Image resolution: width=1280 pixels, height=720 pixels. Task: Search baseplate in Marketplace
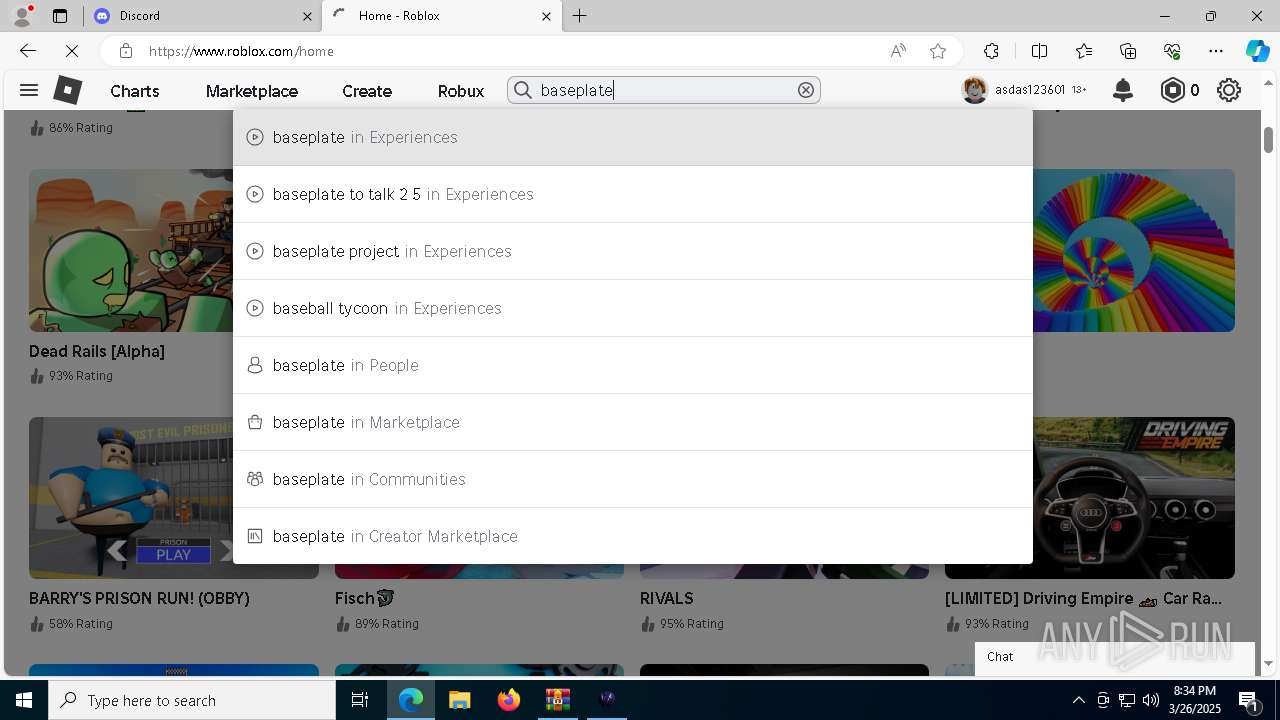click(x=633, y=422)
